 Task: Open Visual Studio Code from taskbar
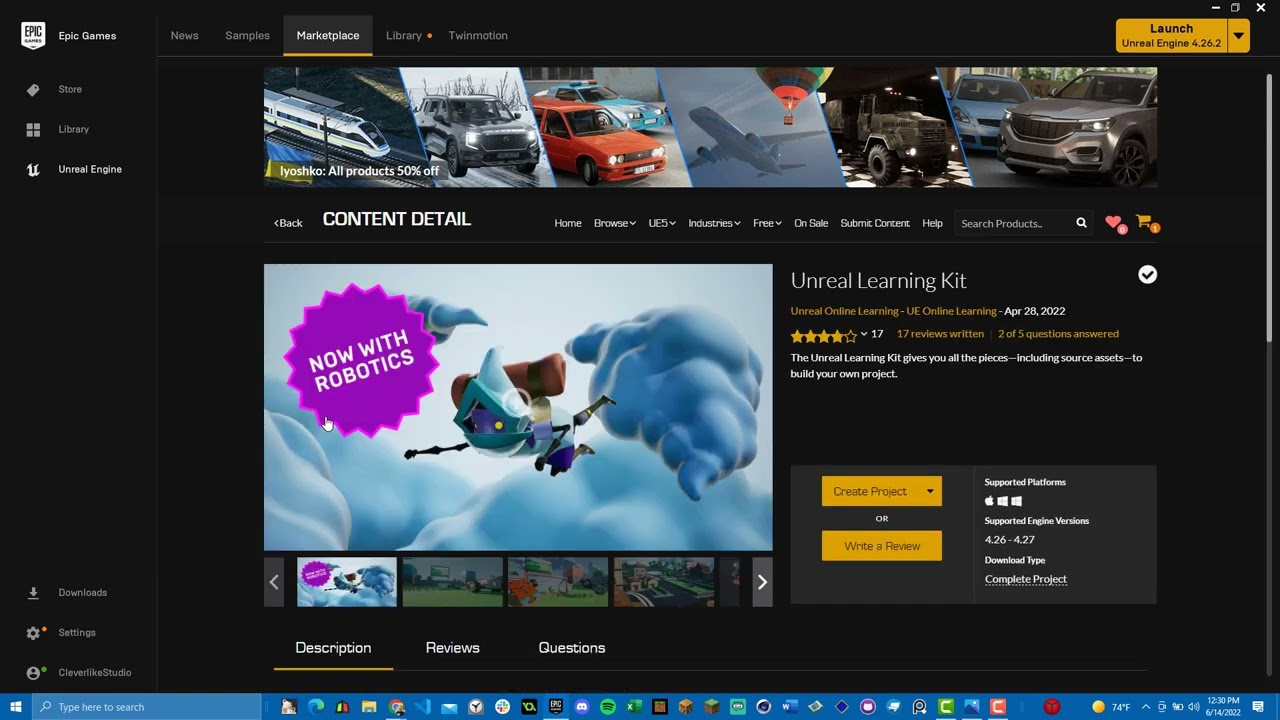pyautogui.click(x=423, y=707)
